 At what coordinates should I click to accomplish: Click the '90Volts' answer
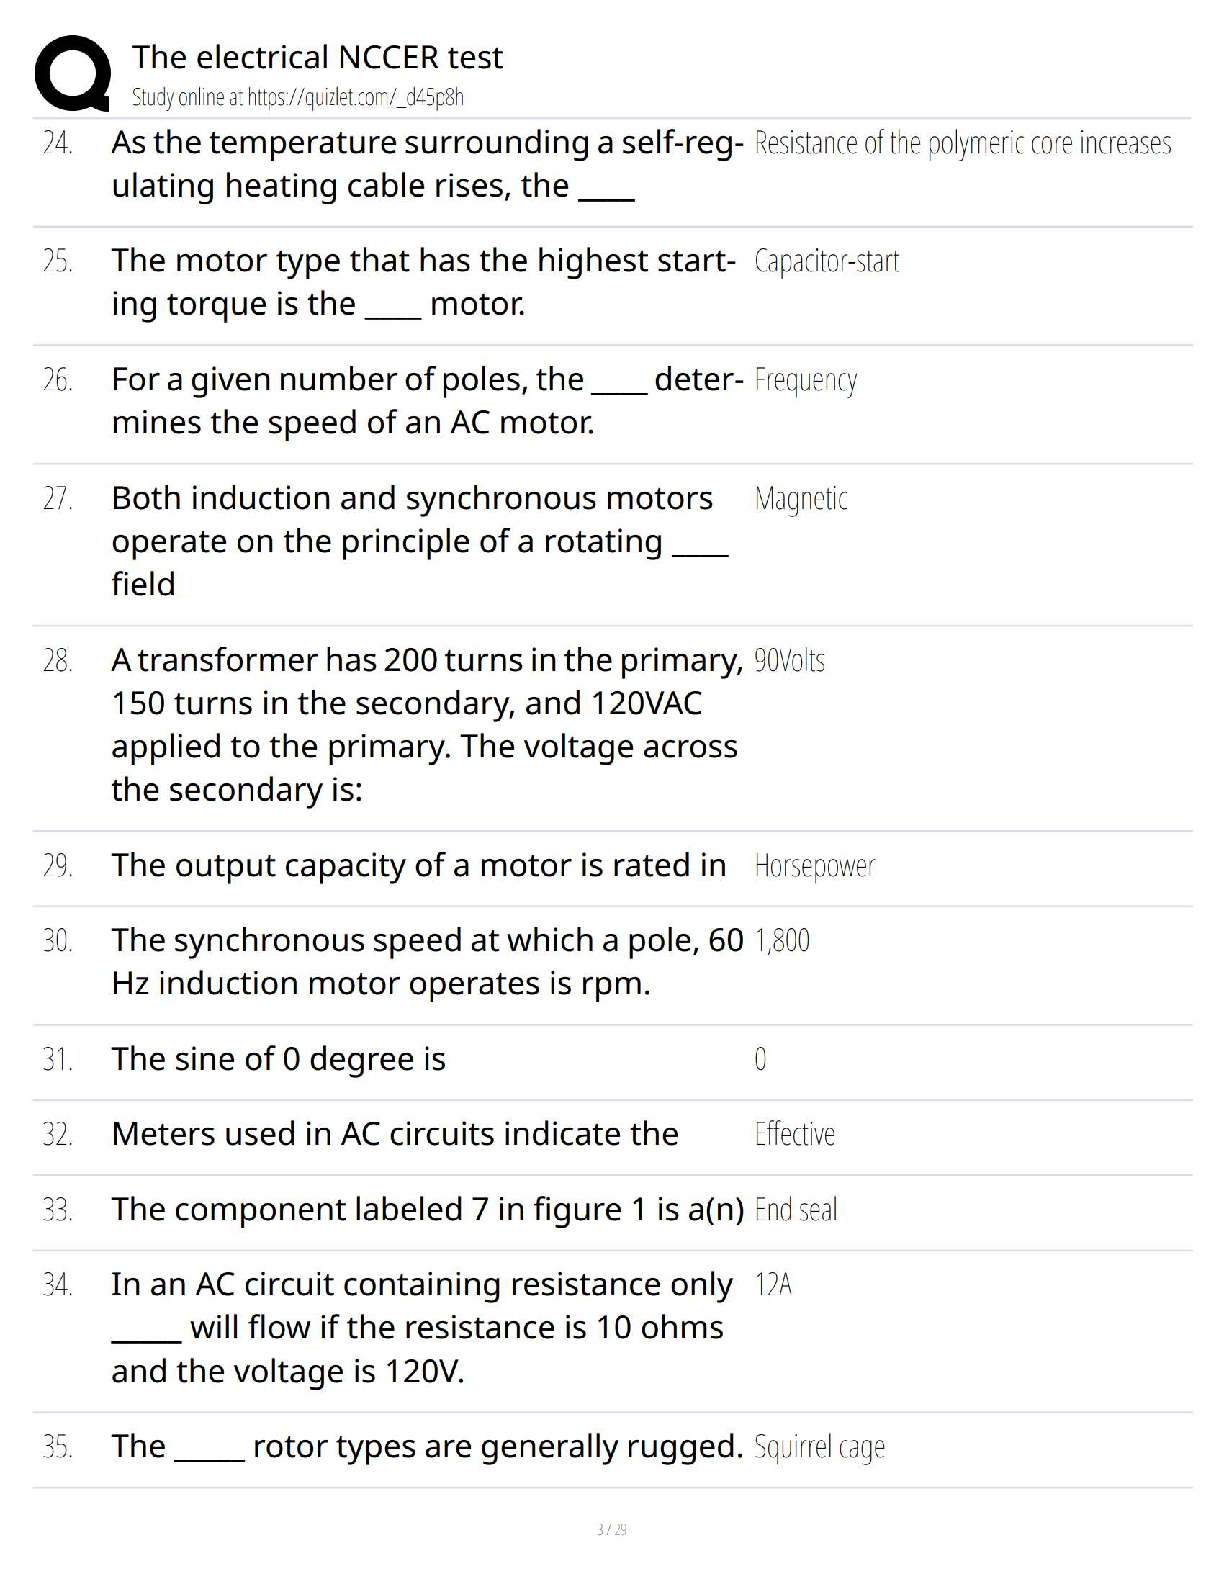point(790,661)
